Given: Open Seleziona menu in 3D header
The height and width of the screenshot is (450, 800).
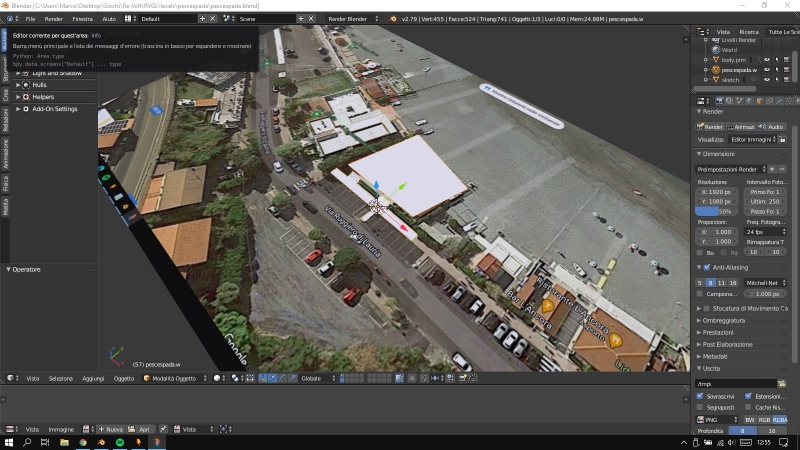Looking at the screenshot, I should [x=61, y=379].
